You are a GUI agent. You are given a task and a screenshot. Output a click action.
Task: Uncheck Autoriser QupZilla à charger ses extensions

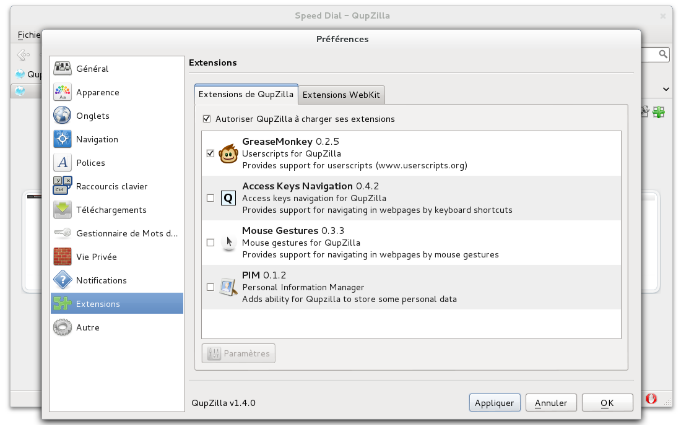(207, 119)
